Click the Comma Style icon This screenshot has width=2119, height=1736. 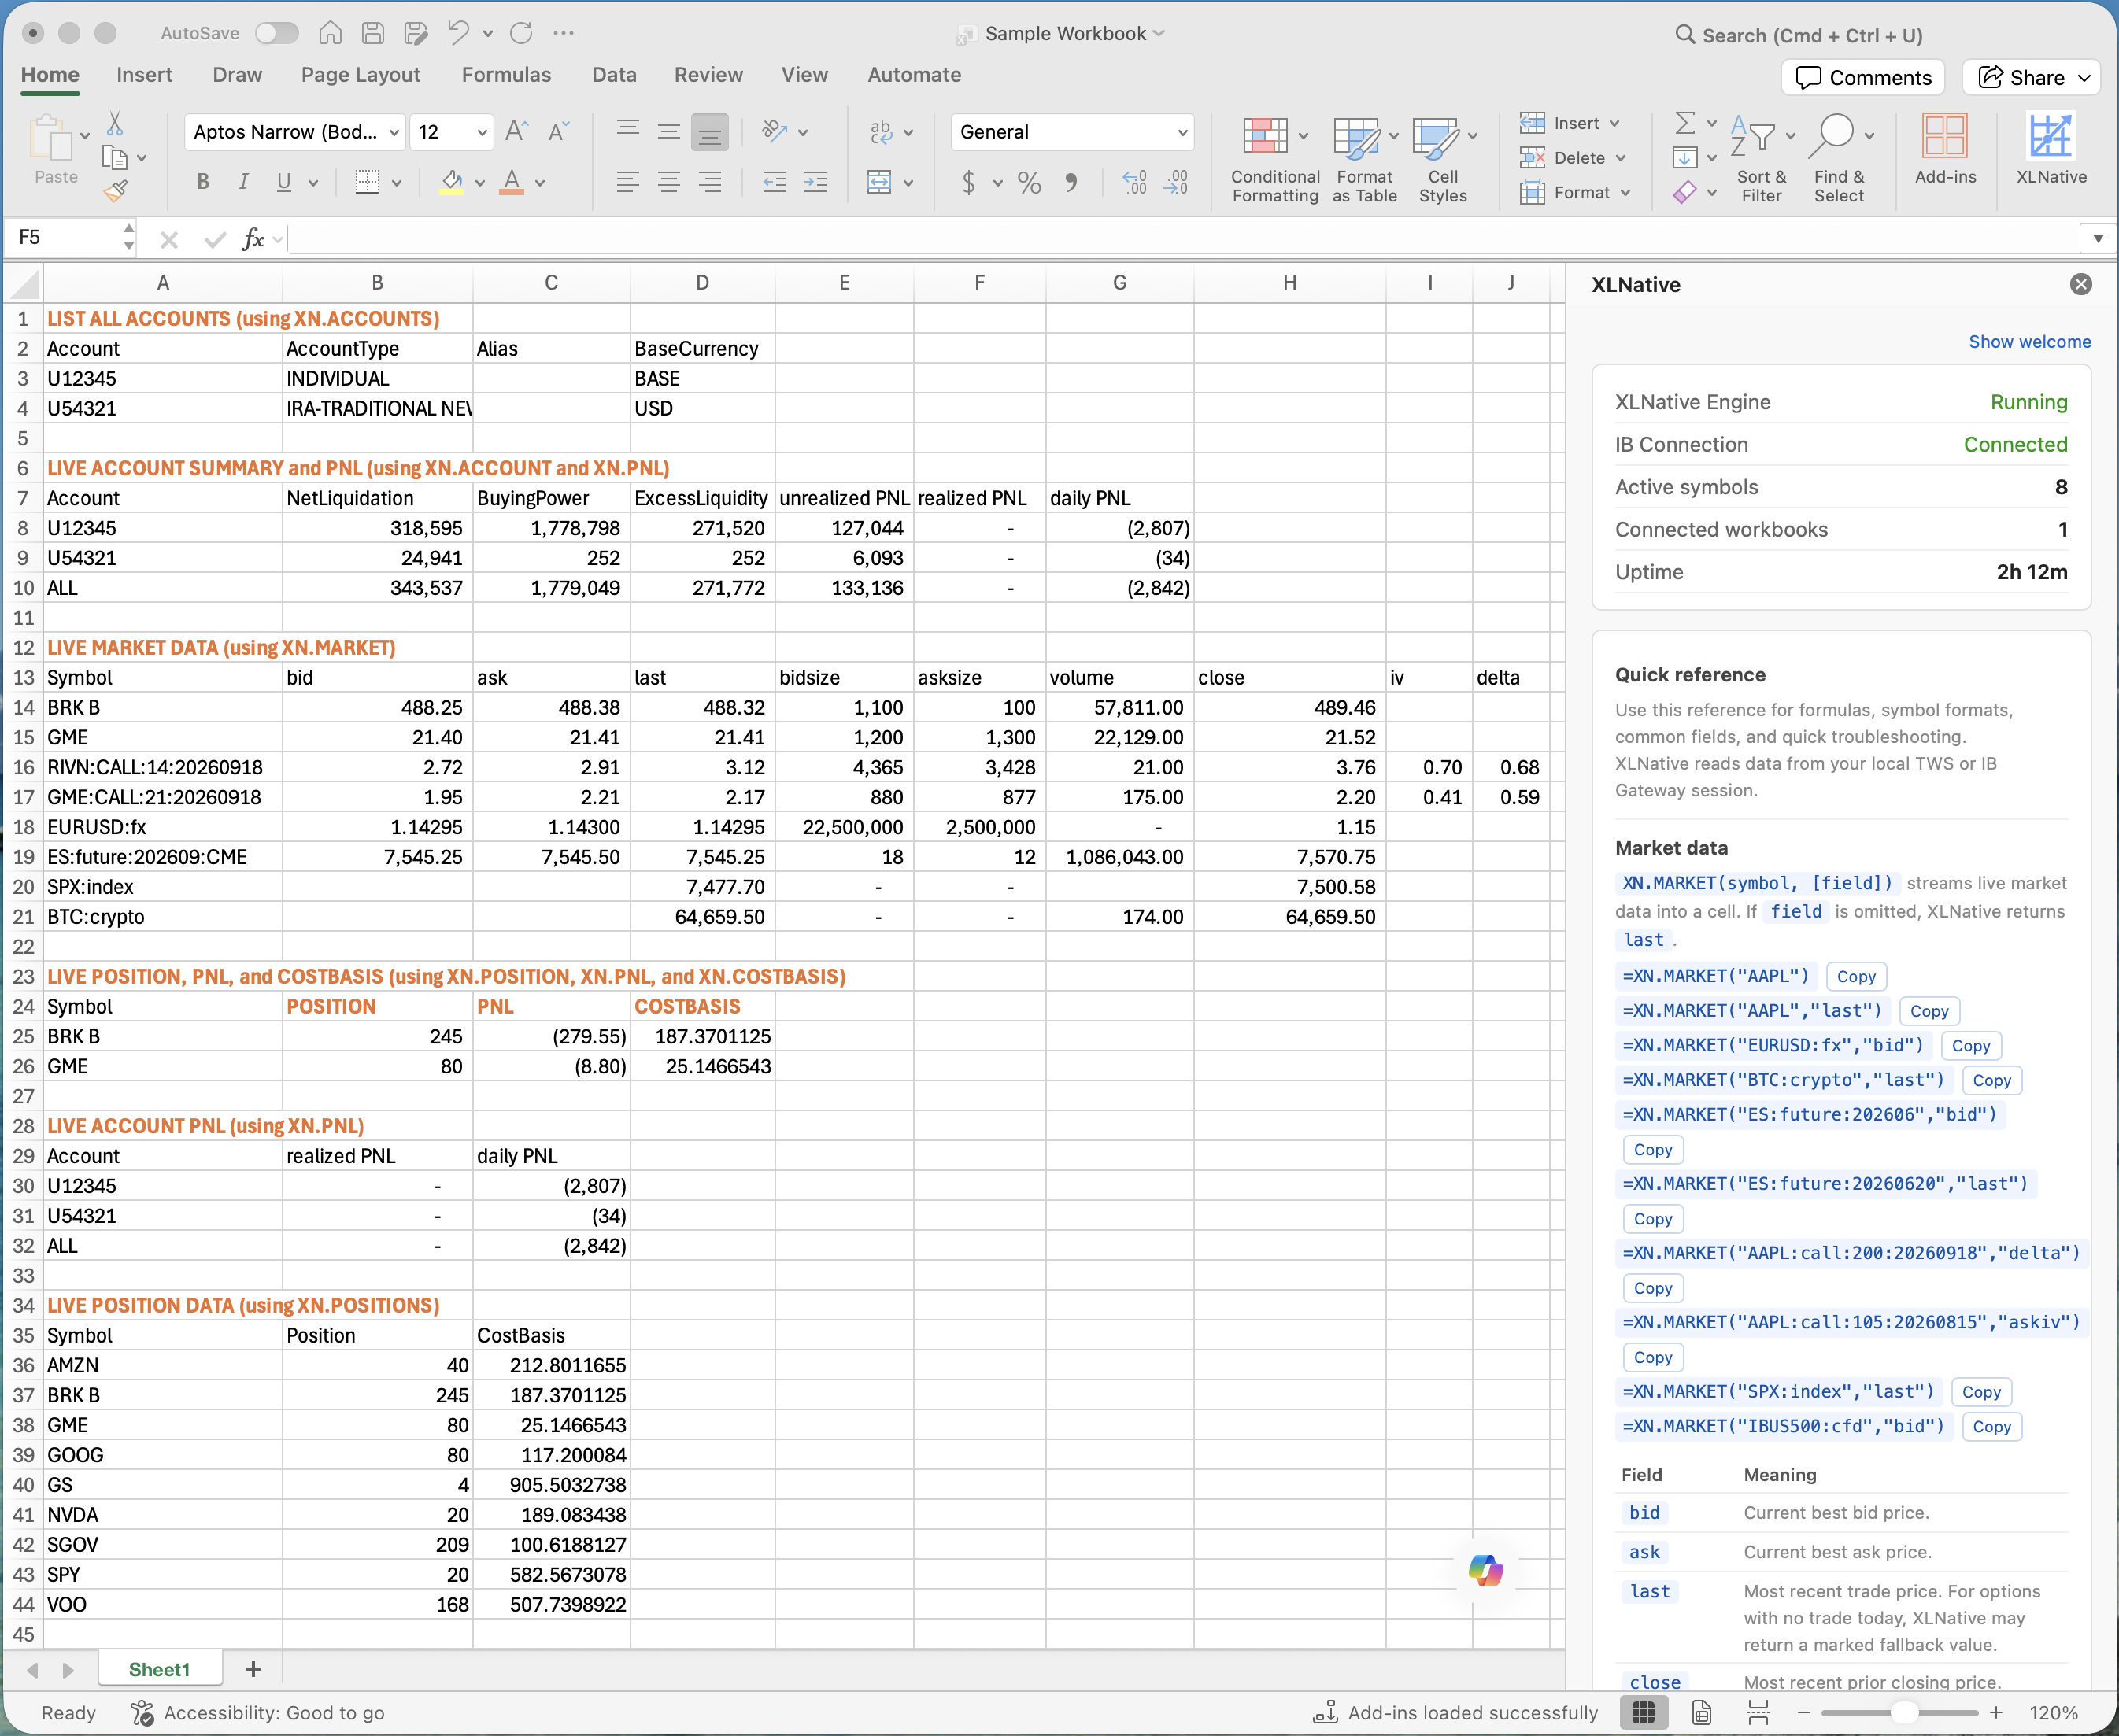(x=1071, y=182)
